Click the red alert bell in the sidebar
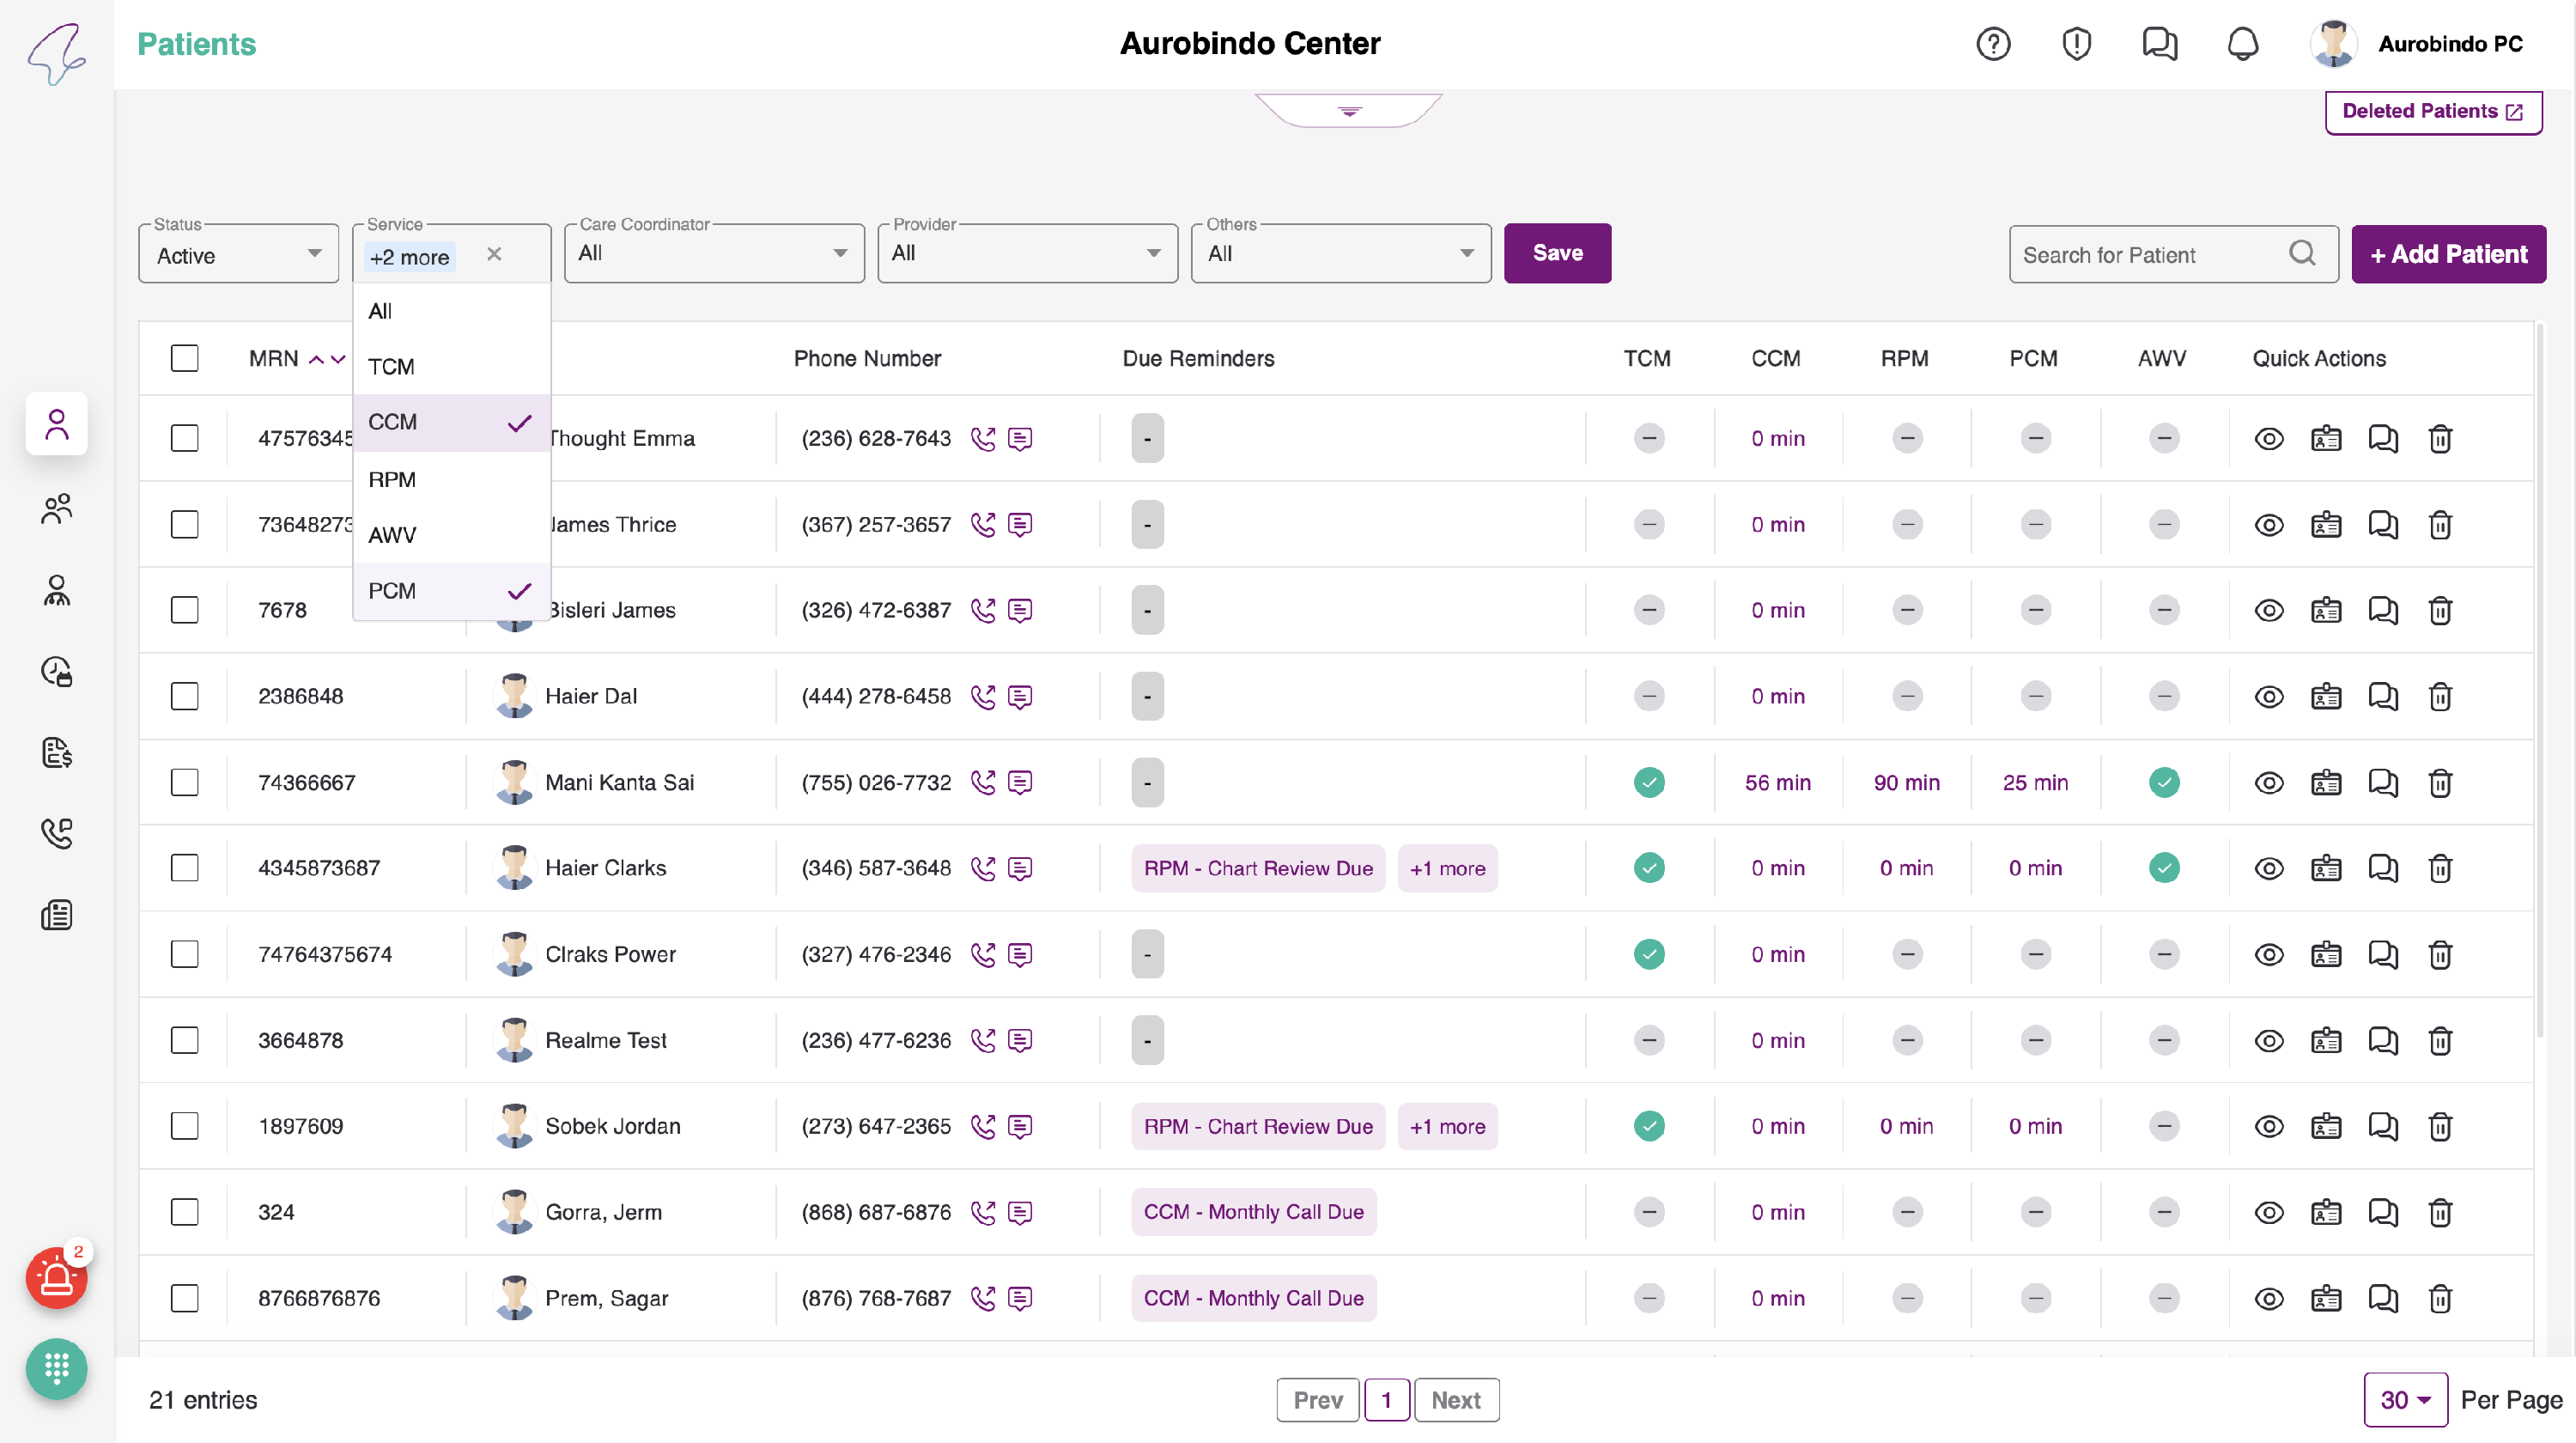Image resolution: width=2576 pixels, height=1443 pixels. coord(56,1278)
